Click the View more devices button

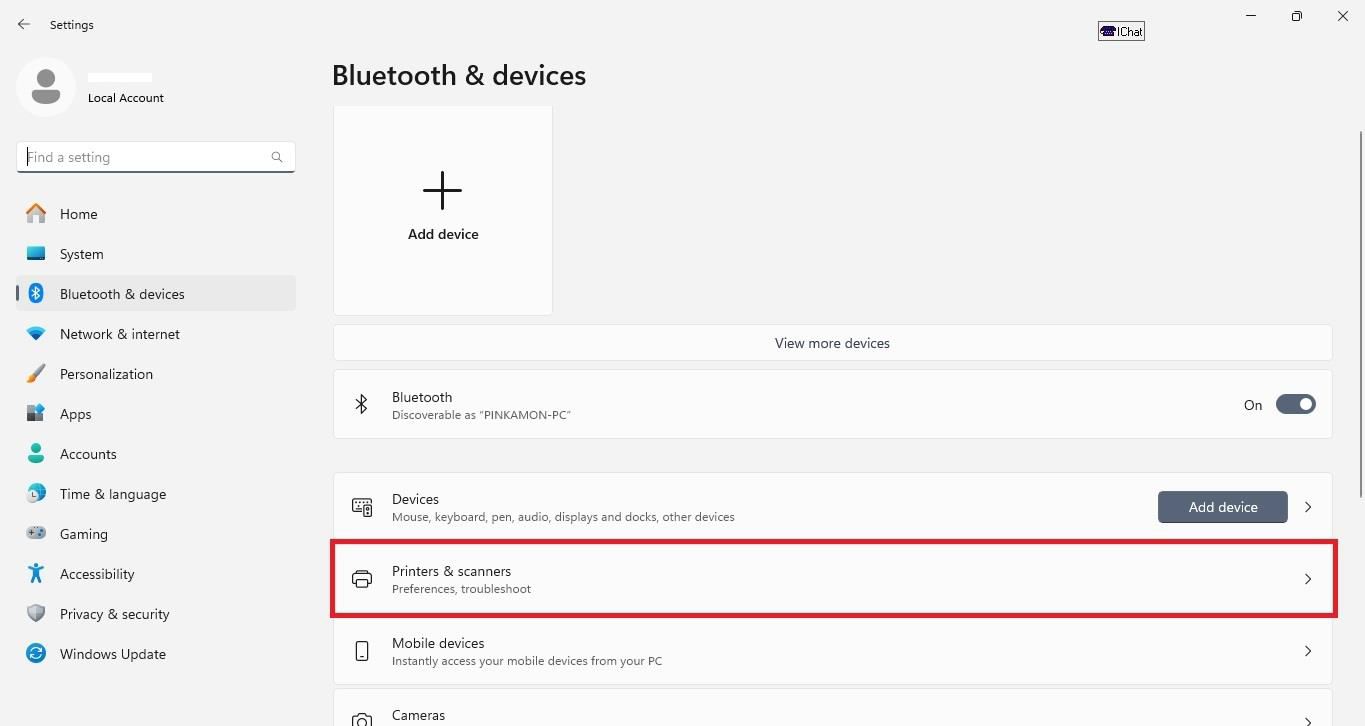click(832, 343)
